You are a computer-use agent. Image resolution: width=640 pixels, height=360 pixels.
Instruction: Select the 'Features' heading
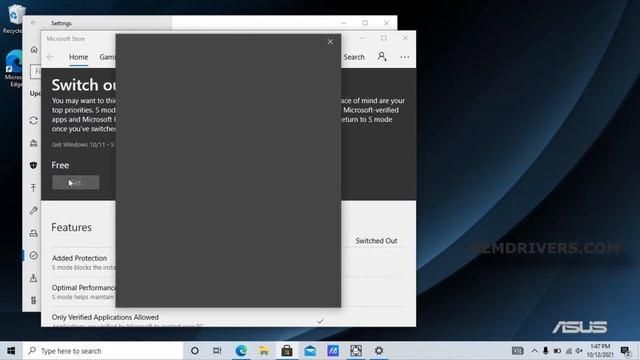click(x=71, y=227)
